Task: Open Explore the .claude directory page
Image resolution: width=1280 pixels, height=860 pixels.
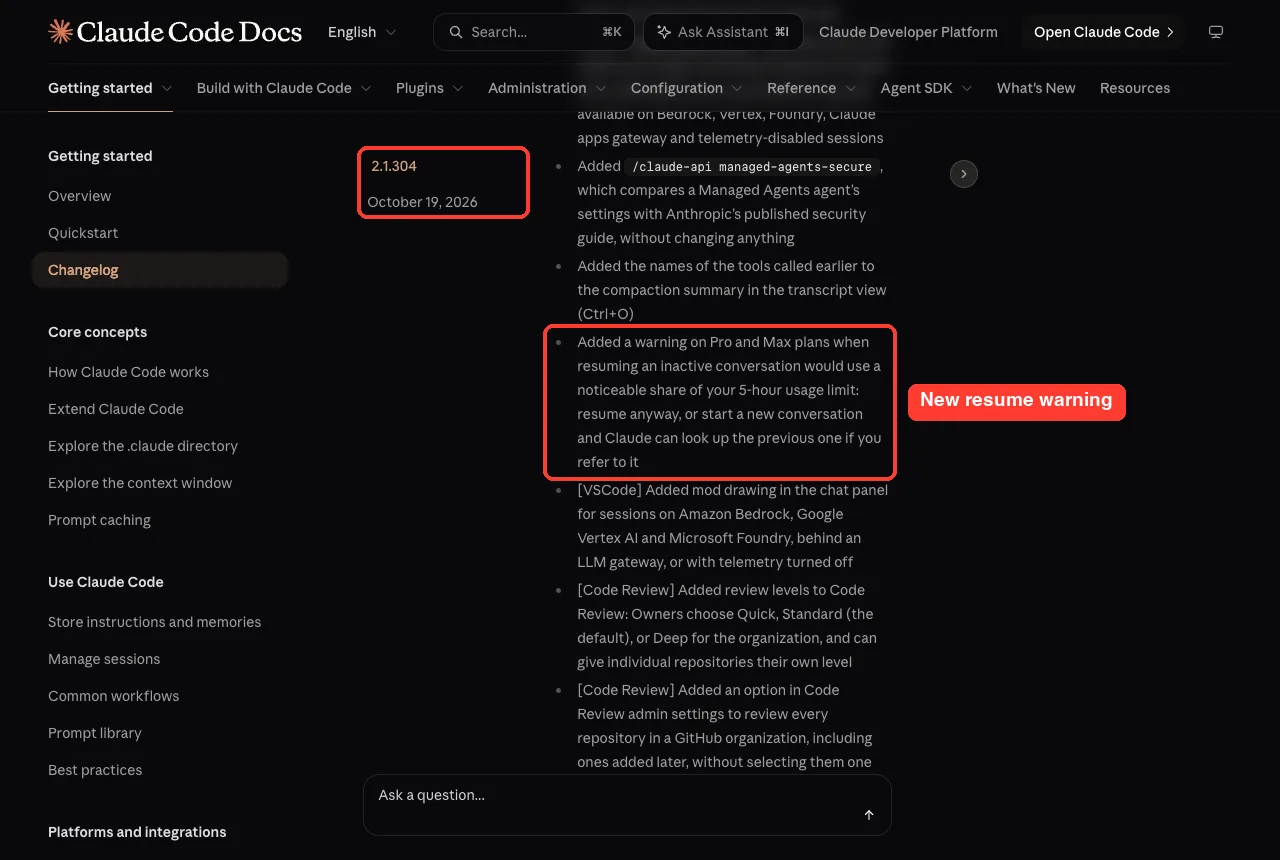Action: click(143, 446)
